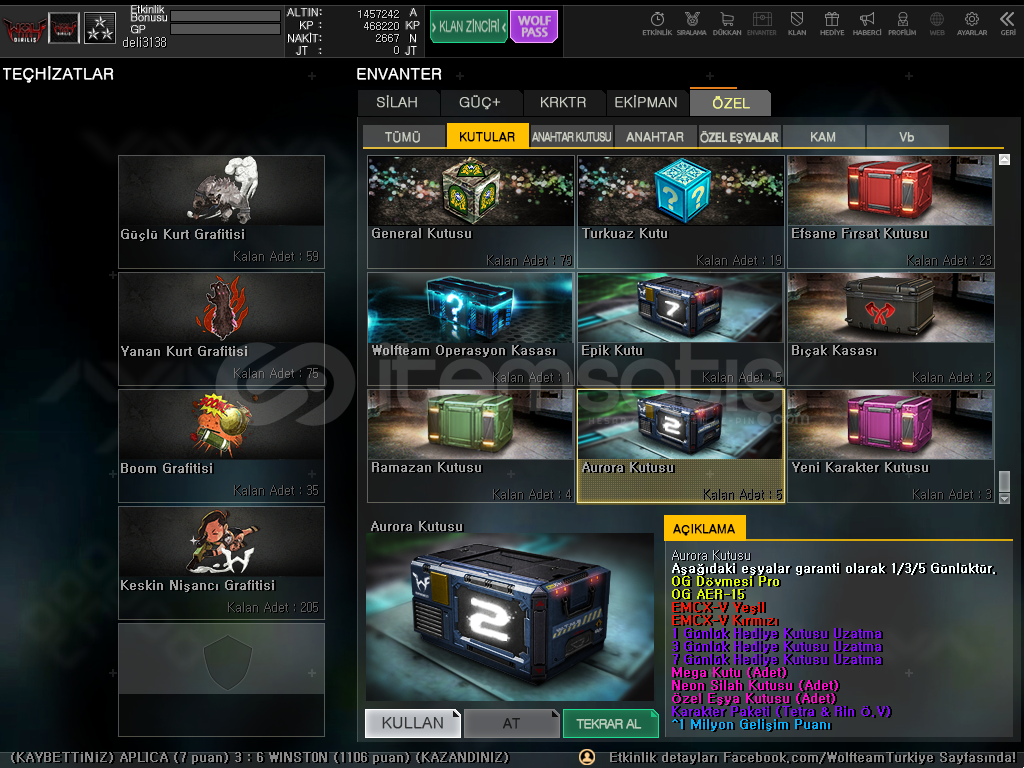Click the large Aurora Kutusu preview image
Screen dimensions: 1024x768
(x=510, y=617)
